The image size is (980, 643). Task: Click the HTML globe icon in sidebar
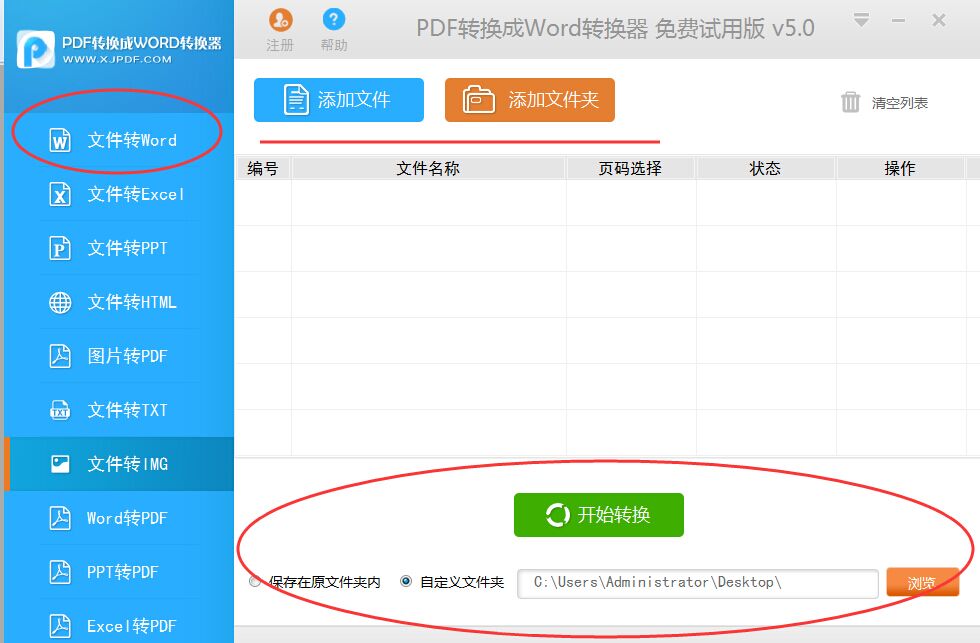(x=60, y=302)
